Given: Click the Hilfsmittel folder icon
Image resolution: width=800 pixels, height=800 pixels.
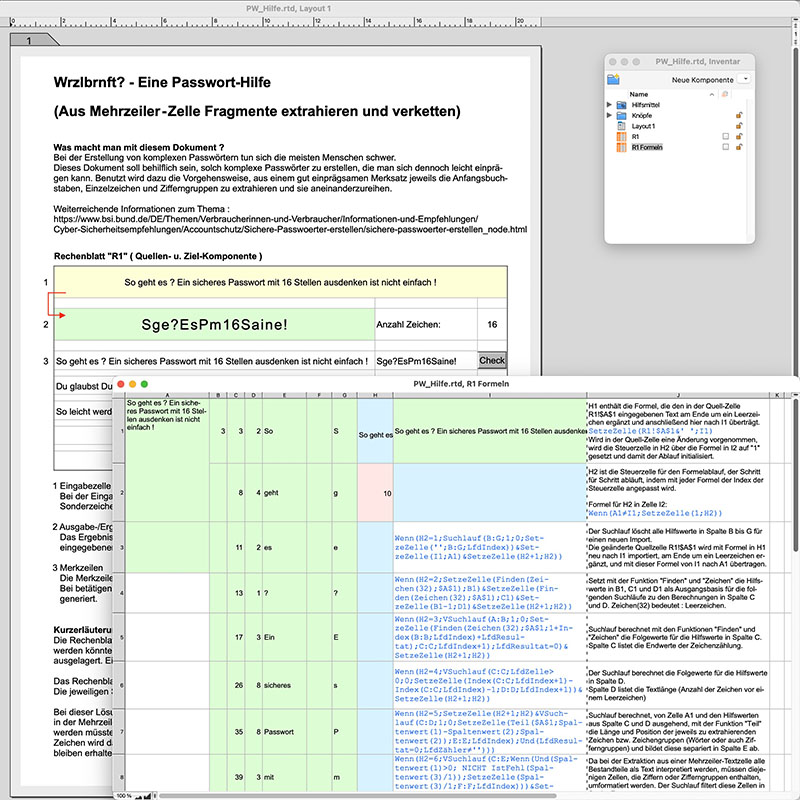Looking at the screenshot, I should click(622, 104).
